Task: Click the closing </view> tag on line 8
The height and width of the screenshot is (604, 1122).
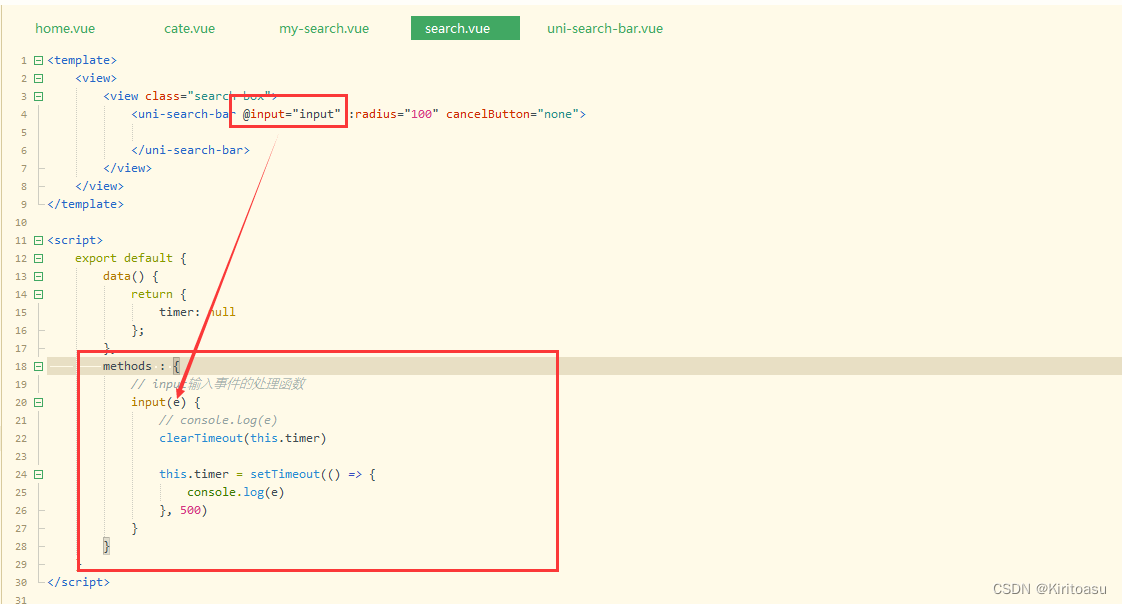Action: pyautogui.click(x=99, y=185)
